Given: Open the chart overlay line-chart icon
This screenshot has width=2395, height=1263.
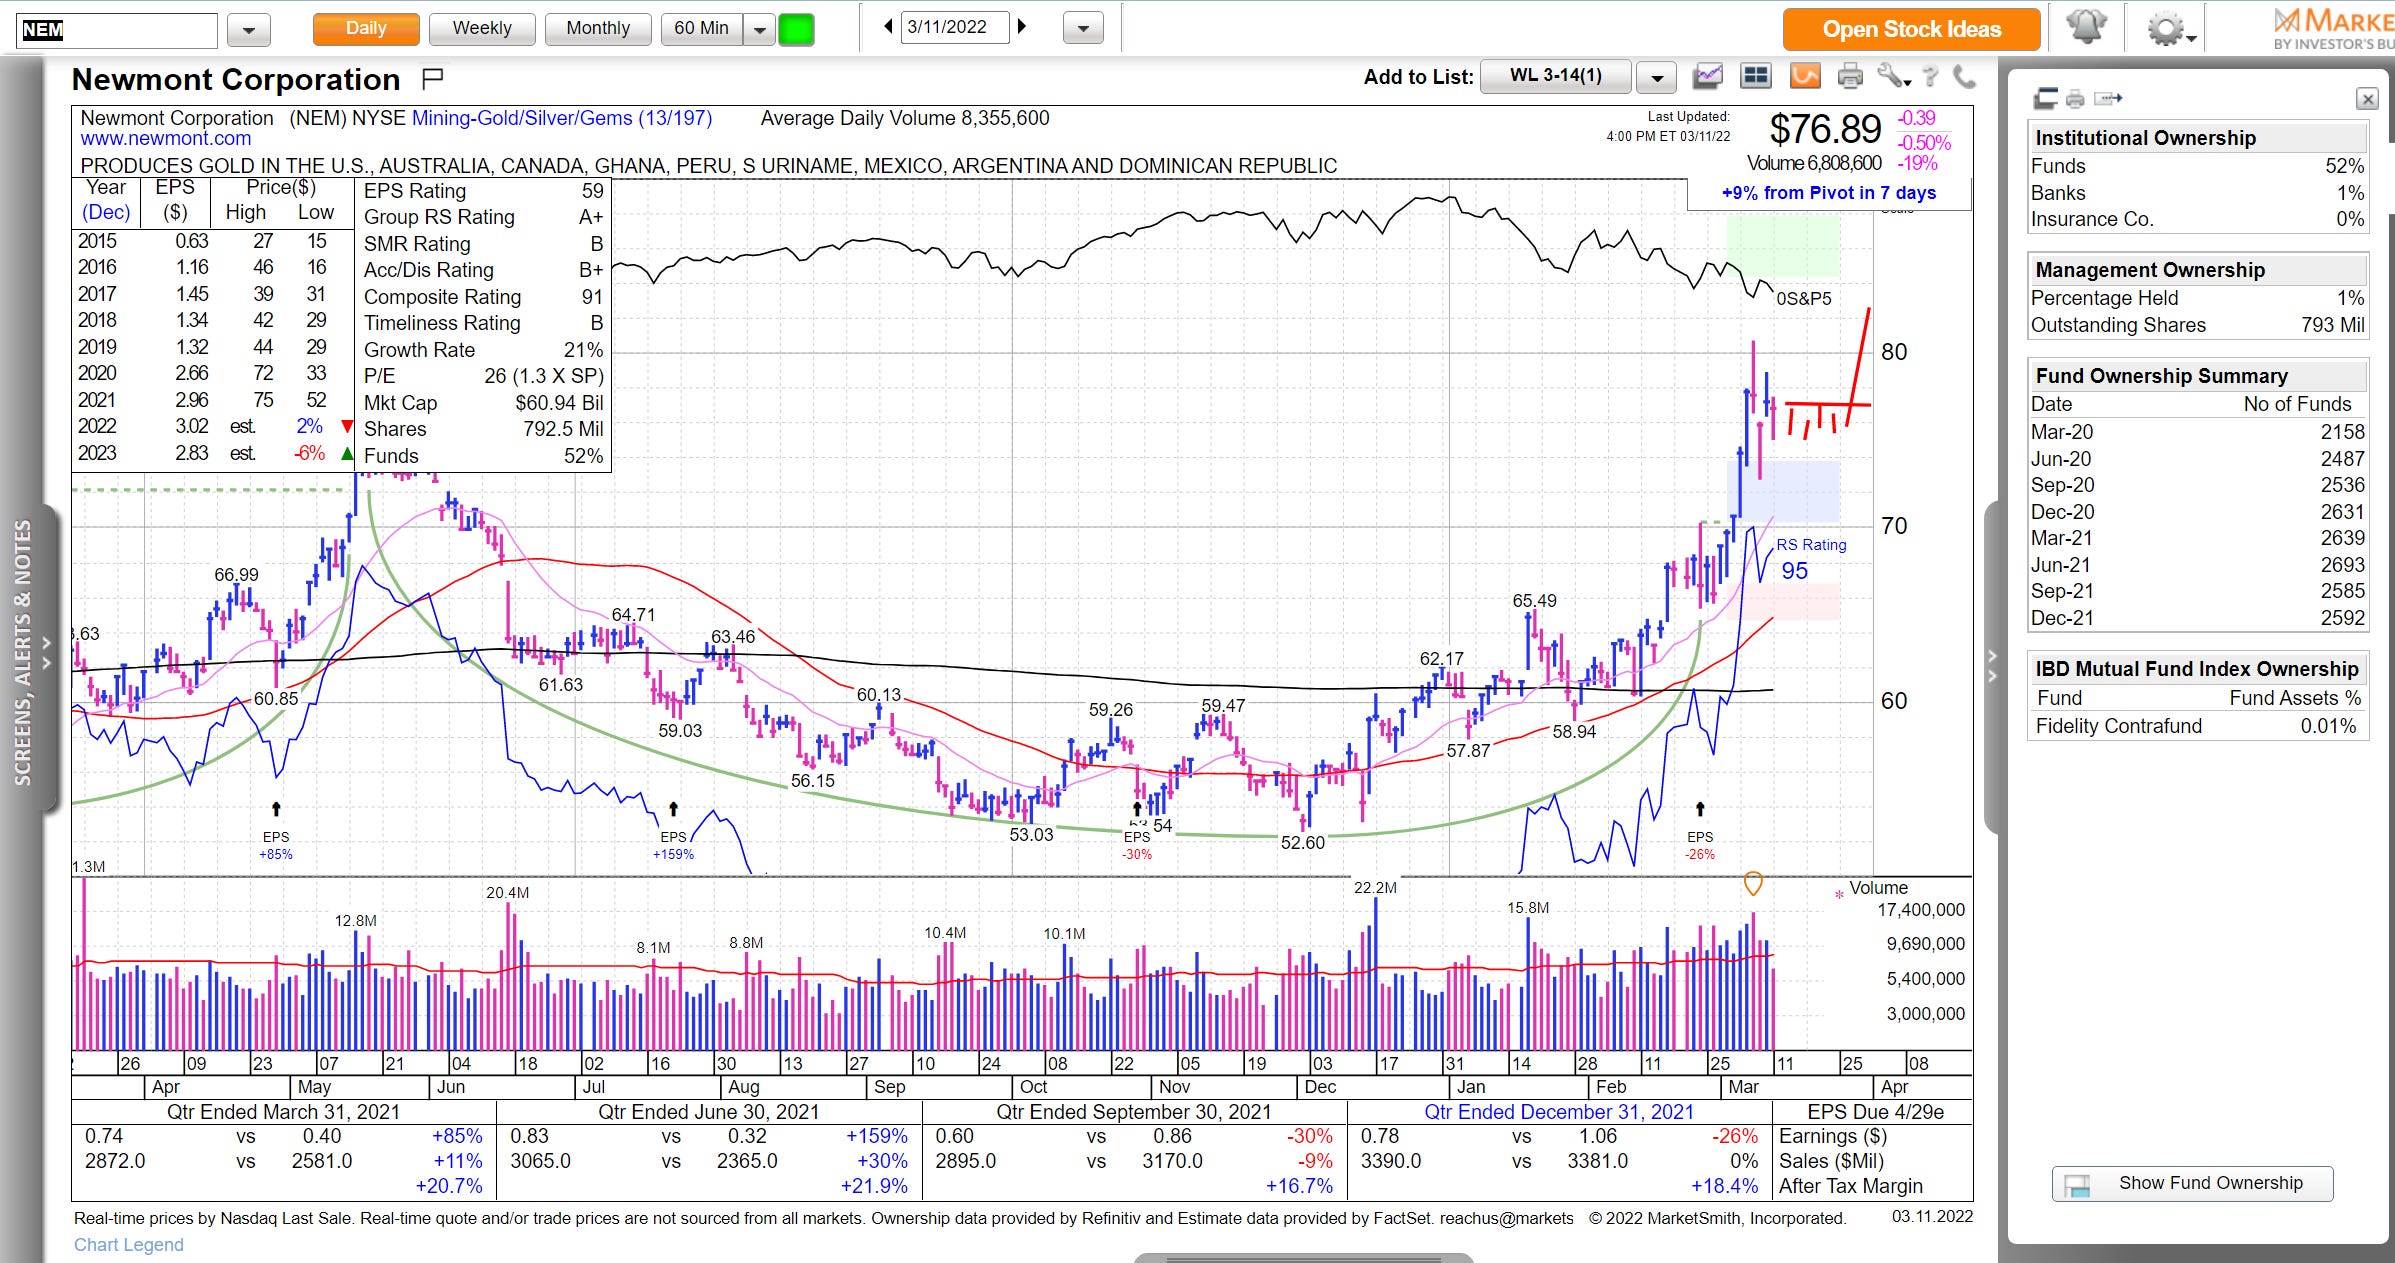Looking at the screenshot, I should (x=1708, y=76).
